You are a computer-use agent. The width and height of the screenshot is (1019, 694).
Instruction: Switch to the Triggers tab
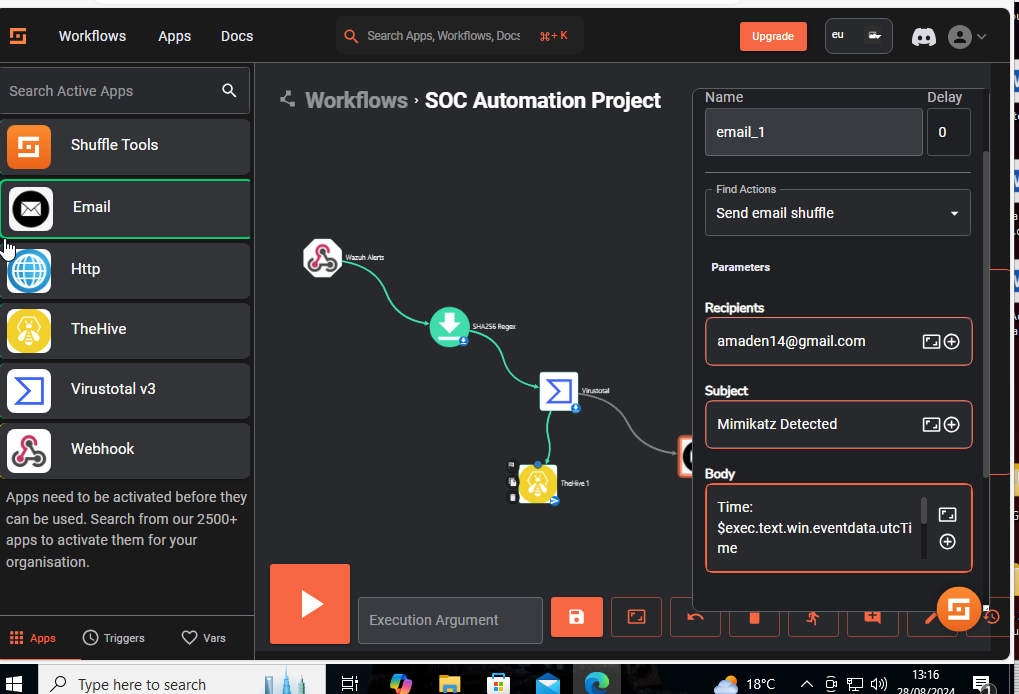point(113,638)
